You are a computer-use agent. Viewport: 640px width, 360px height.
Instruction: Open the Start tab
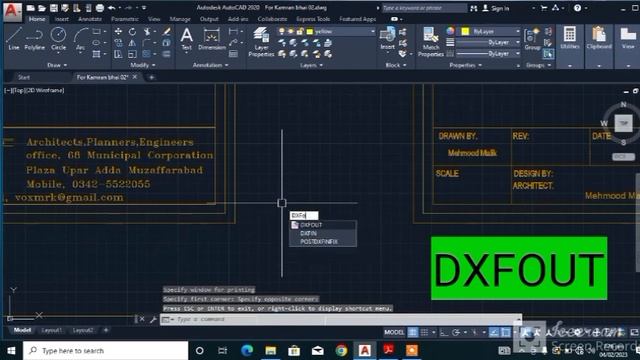tap(24, 77)
